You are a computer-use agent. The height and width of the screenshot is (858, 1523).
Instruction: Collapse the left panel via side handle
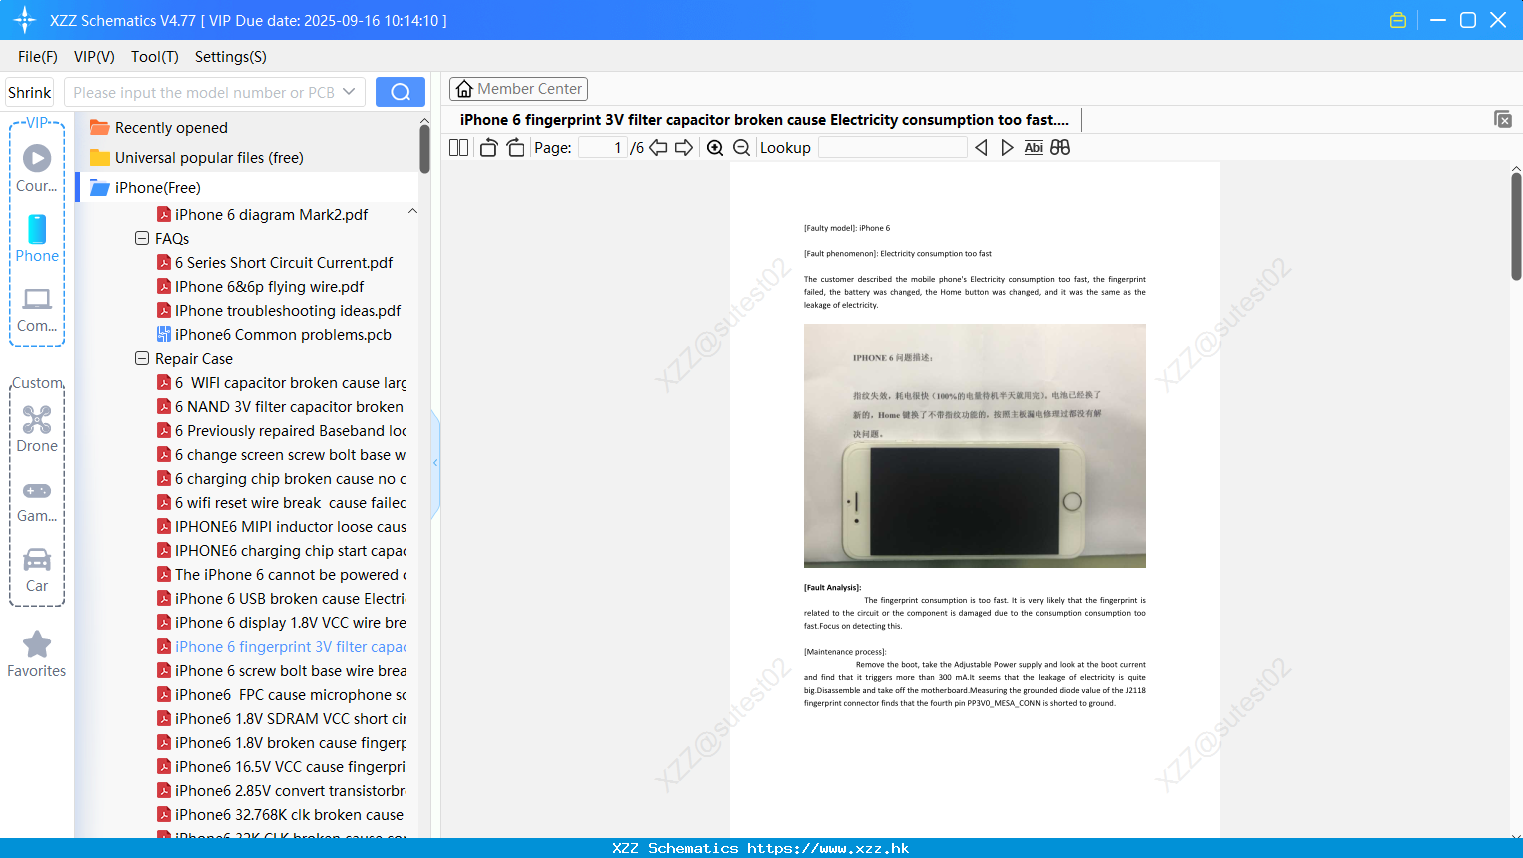click(x=435, y=463)
